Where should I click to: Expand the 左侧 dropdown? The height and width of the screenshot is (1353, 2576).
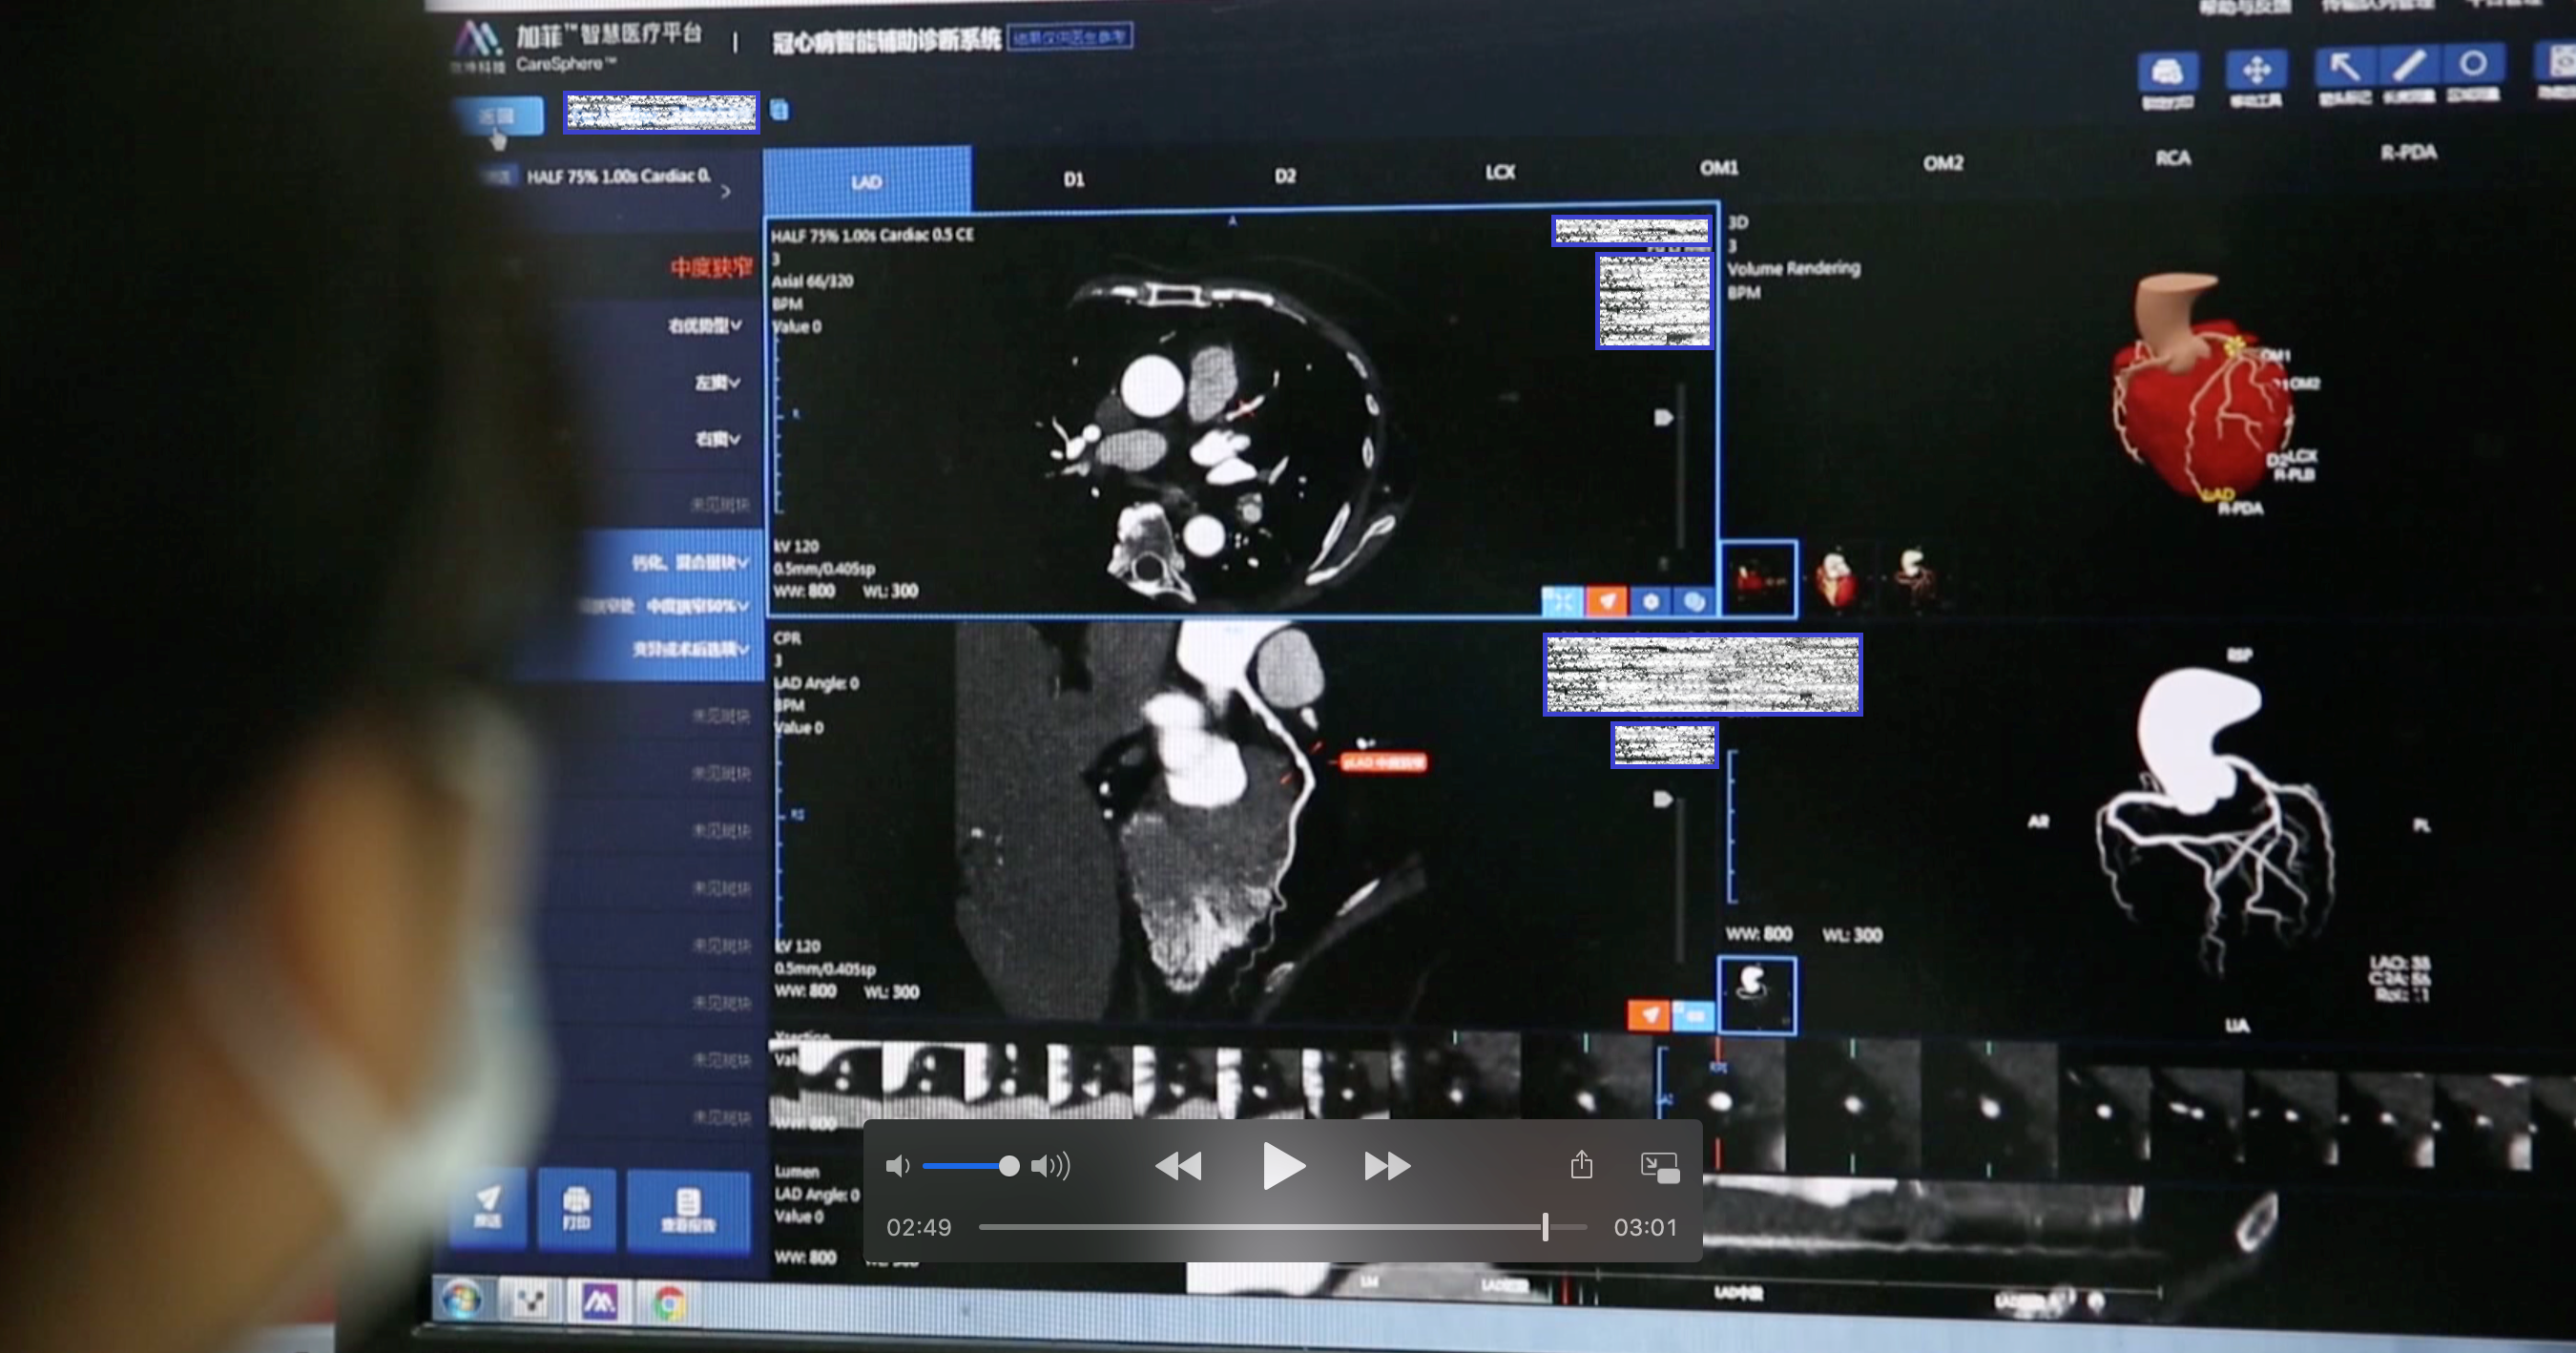(x=717, y=382)
